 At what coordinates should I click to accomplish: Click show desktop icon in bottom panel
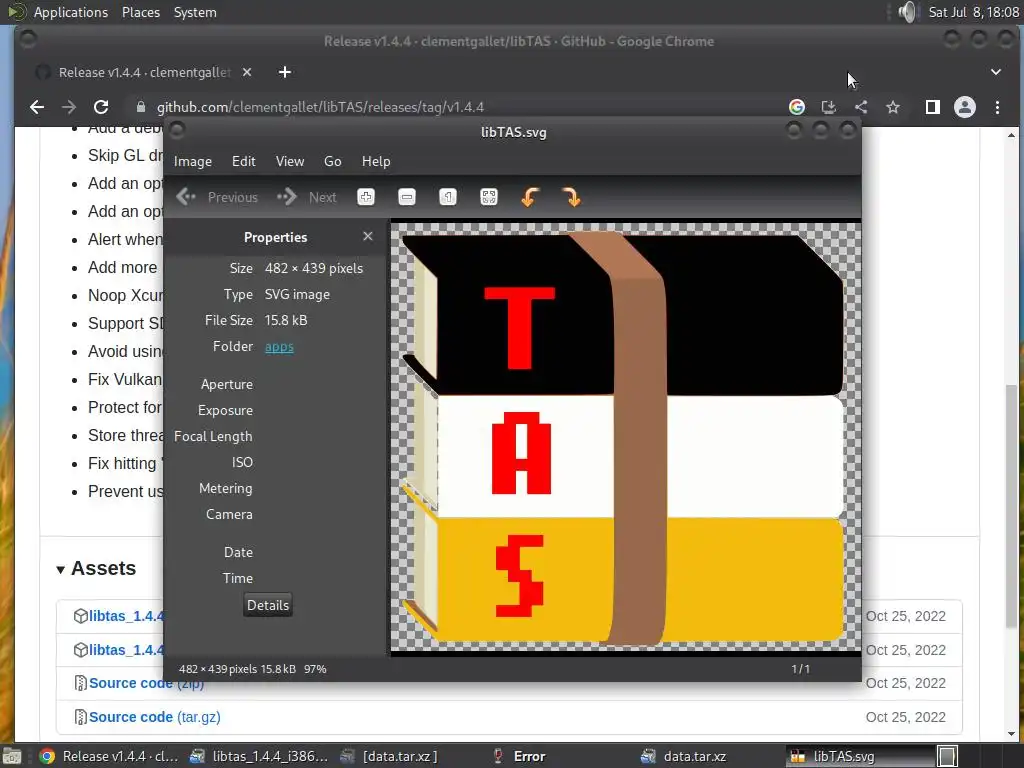[12, 756]
